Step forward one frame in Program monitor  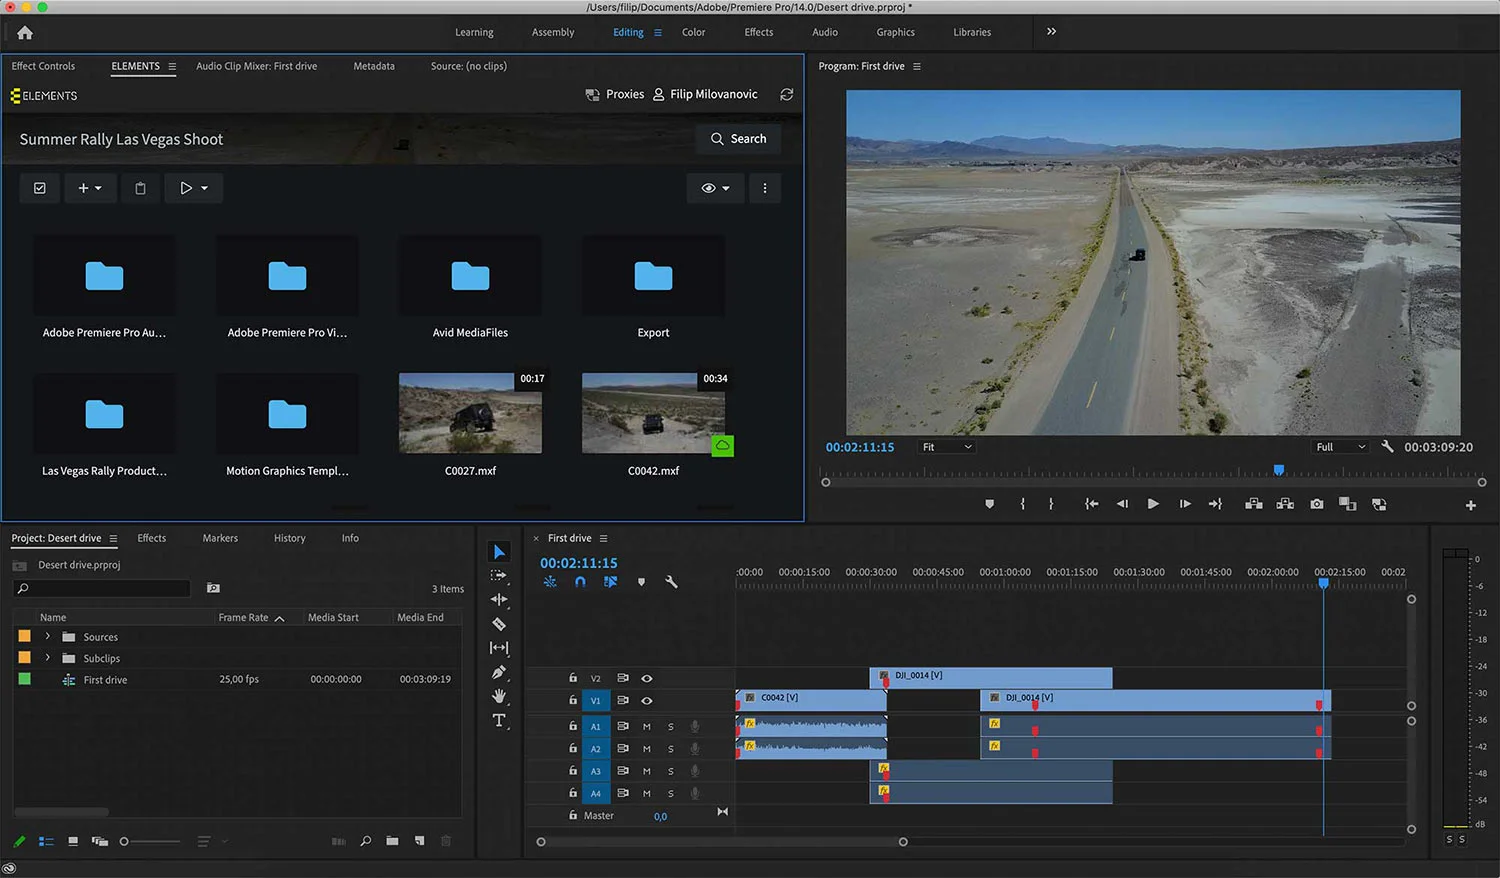pyautogui.click(x=1185, y=504)
